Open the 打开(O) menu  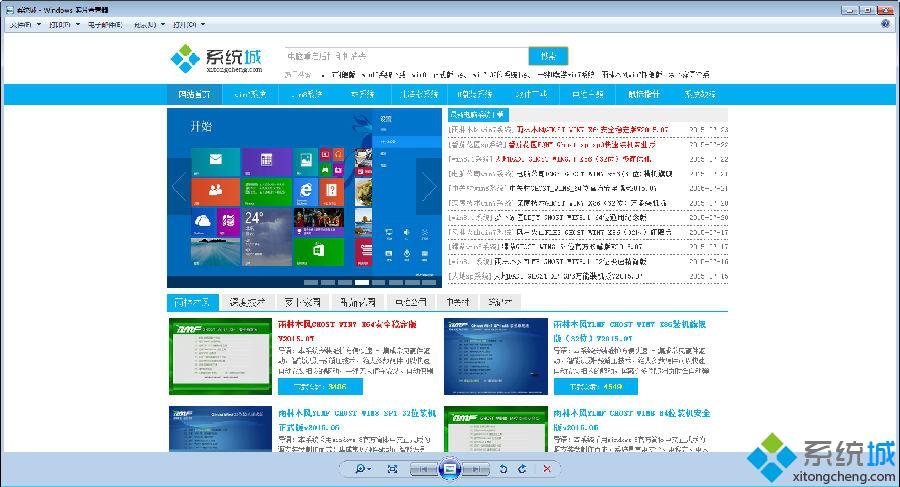[188, 25]
